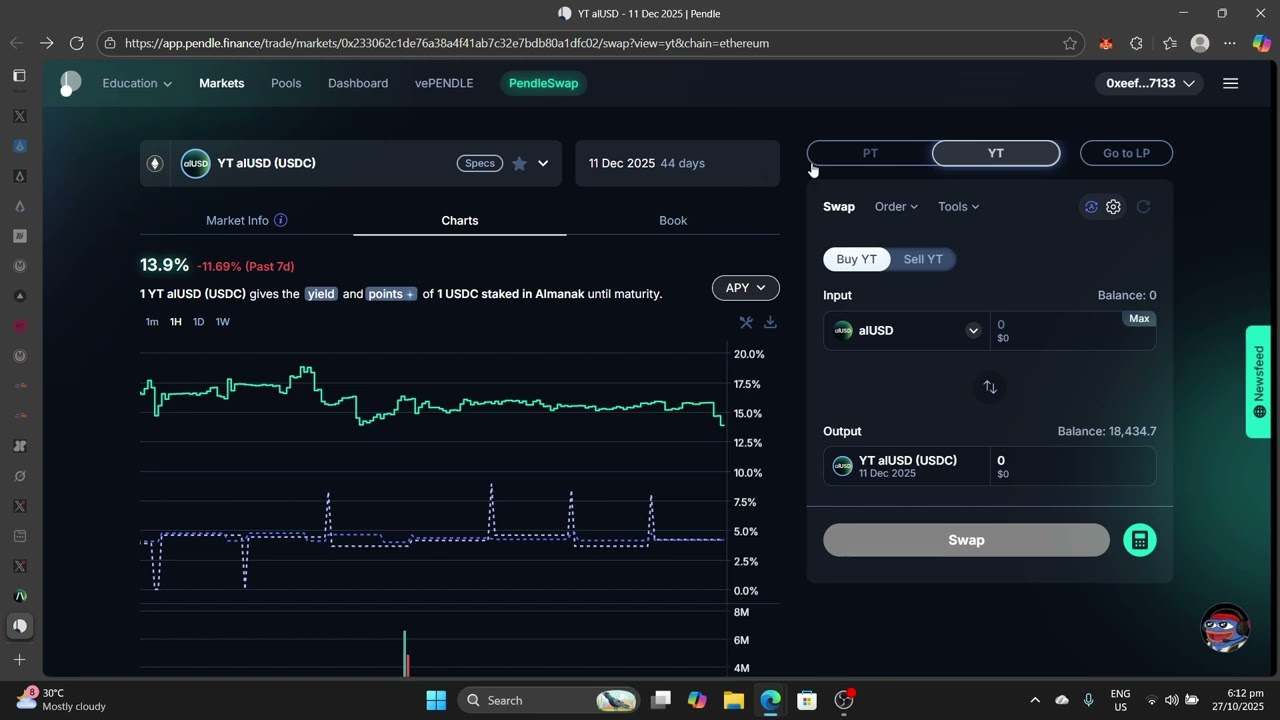
Task: Switch to Sell YT mode
Action: pos(923,259)
